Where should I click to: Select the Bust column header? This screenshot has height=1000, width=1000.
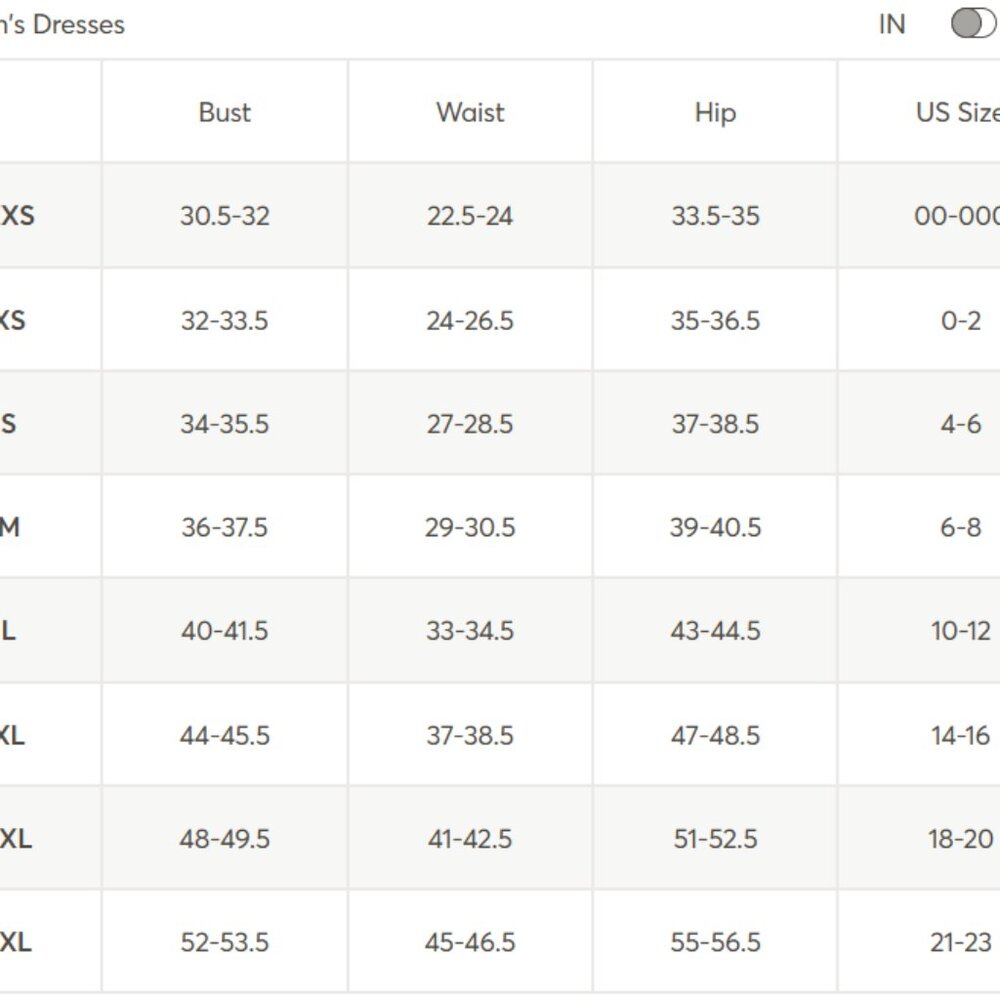coord(224,112)
